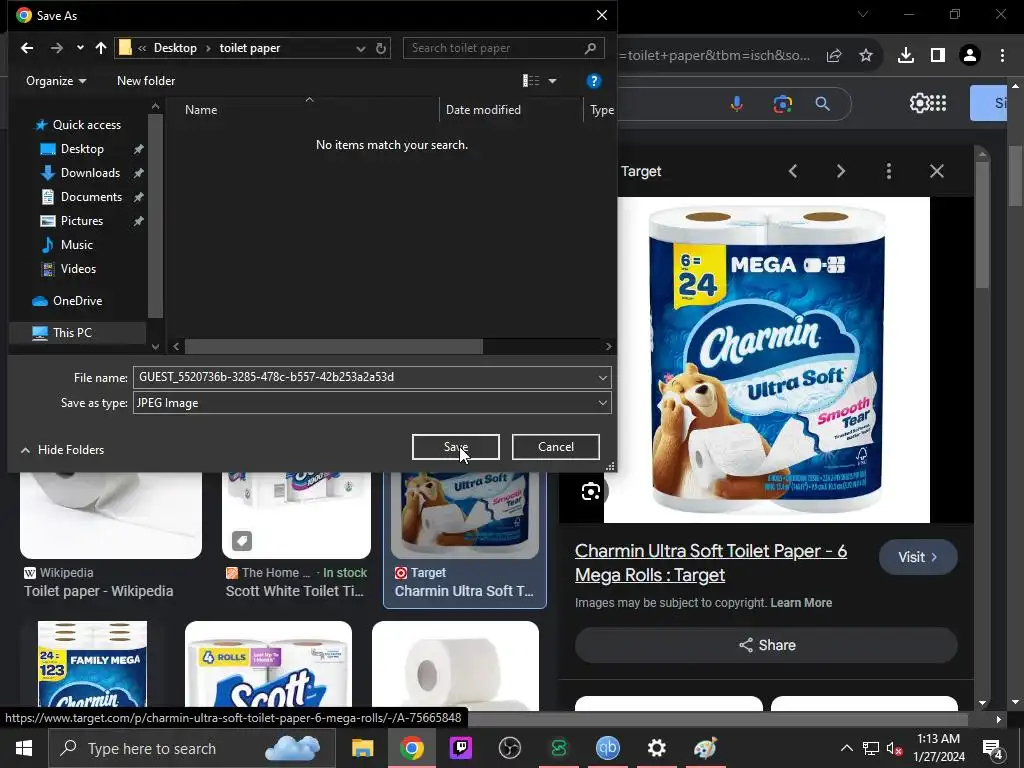Expand the File name dropdown
Image resolution: width=1024 pixels, height=768 pixels.
click(x=603, y=377)
